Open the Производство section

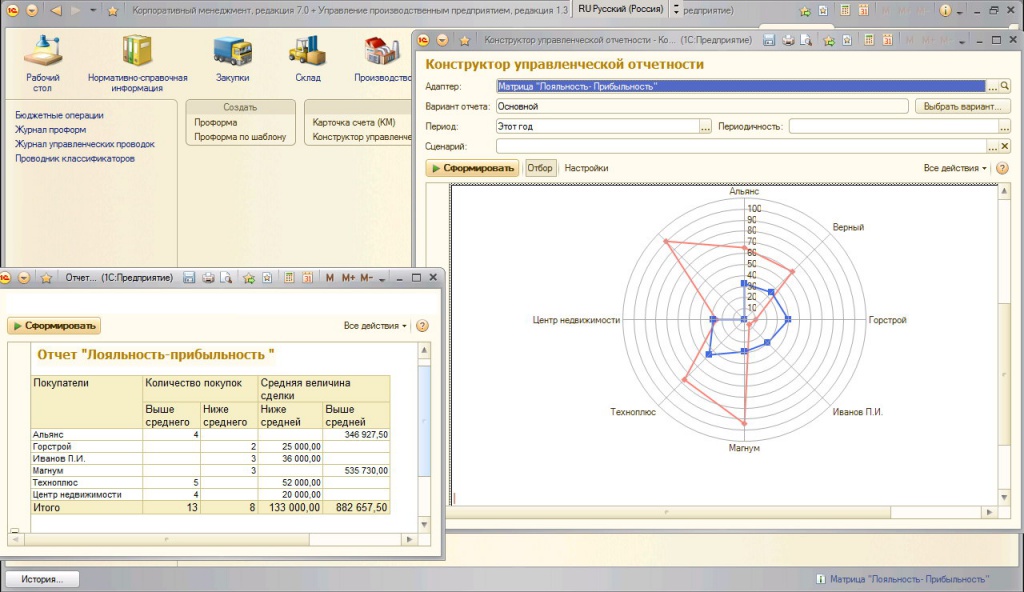pyautogui.click(x=383, y=60)
